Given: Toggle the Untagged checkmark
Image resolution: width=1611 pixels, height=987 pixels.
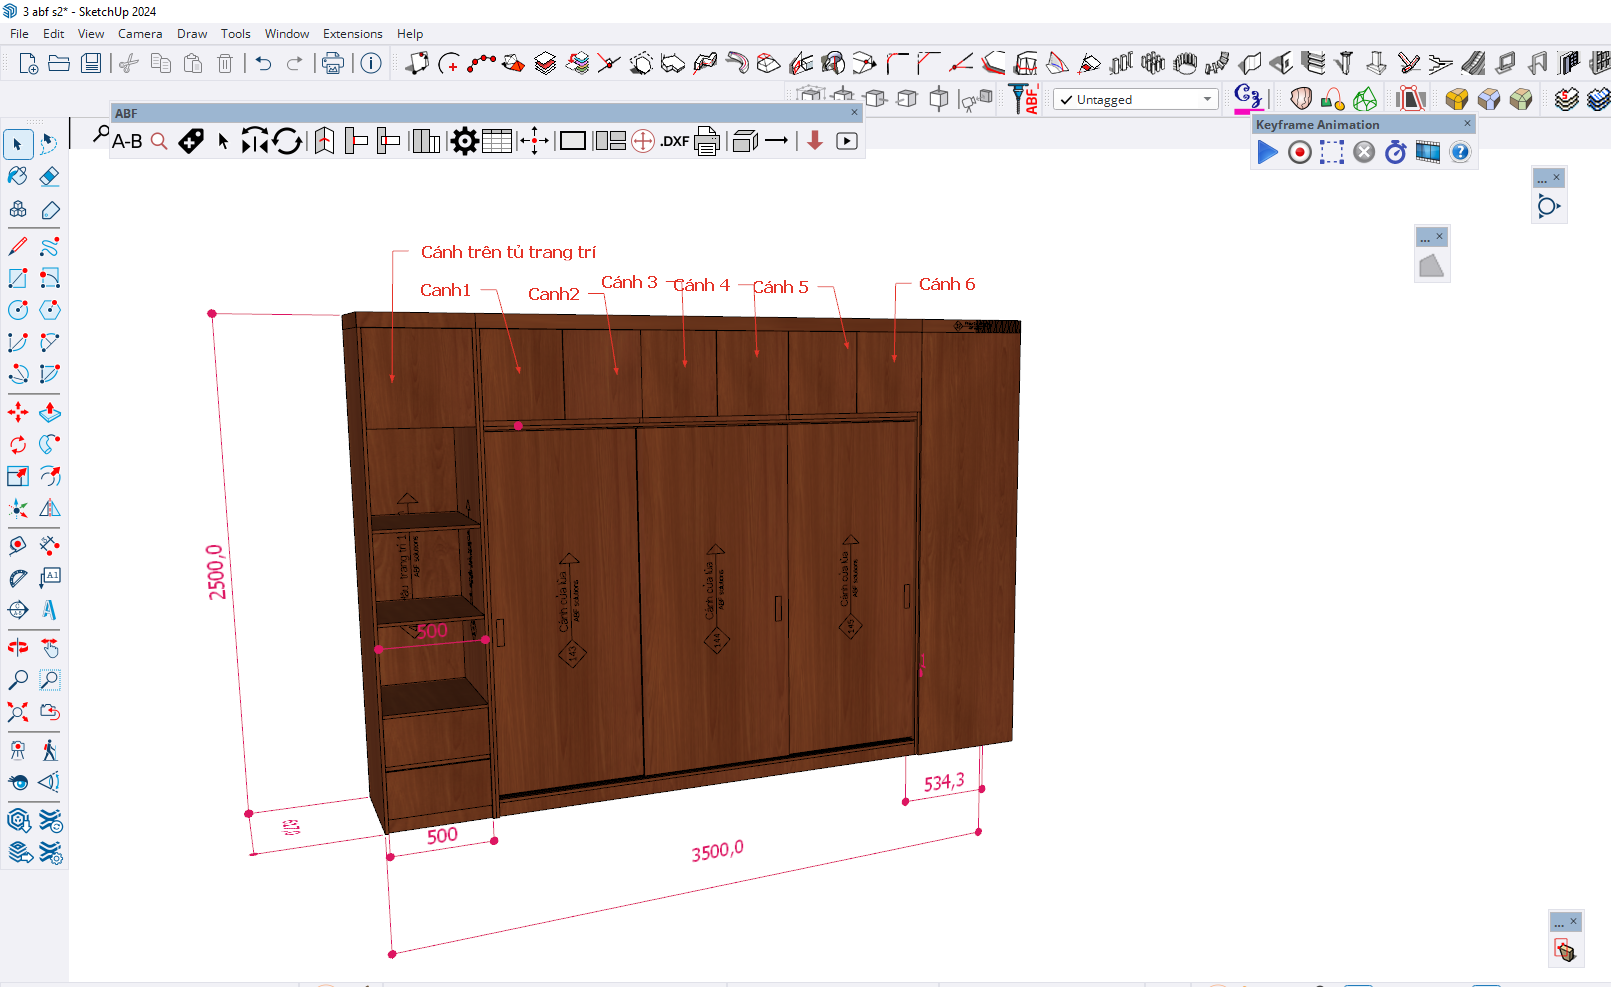Looking at the screenshot, I should click(1067, 100).
